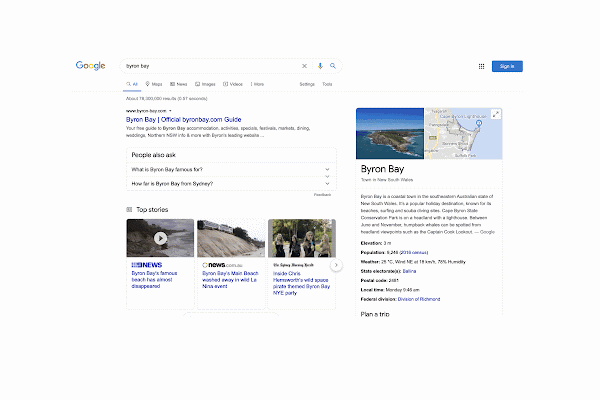Switch to the Videos tab
The width and height of the screenshot is (600, 400).
(x=233, y=84)
